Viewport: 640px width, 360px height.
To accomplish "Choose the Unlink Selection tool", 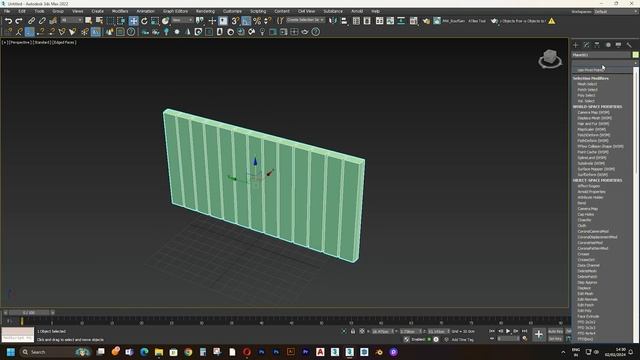I will coord(42,21).
